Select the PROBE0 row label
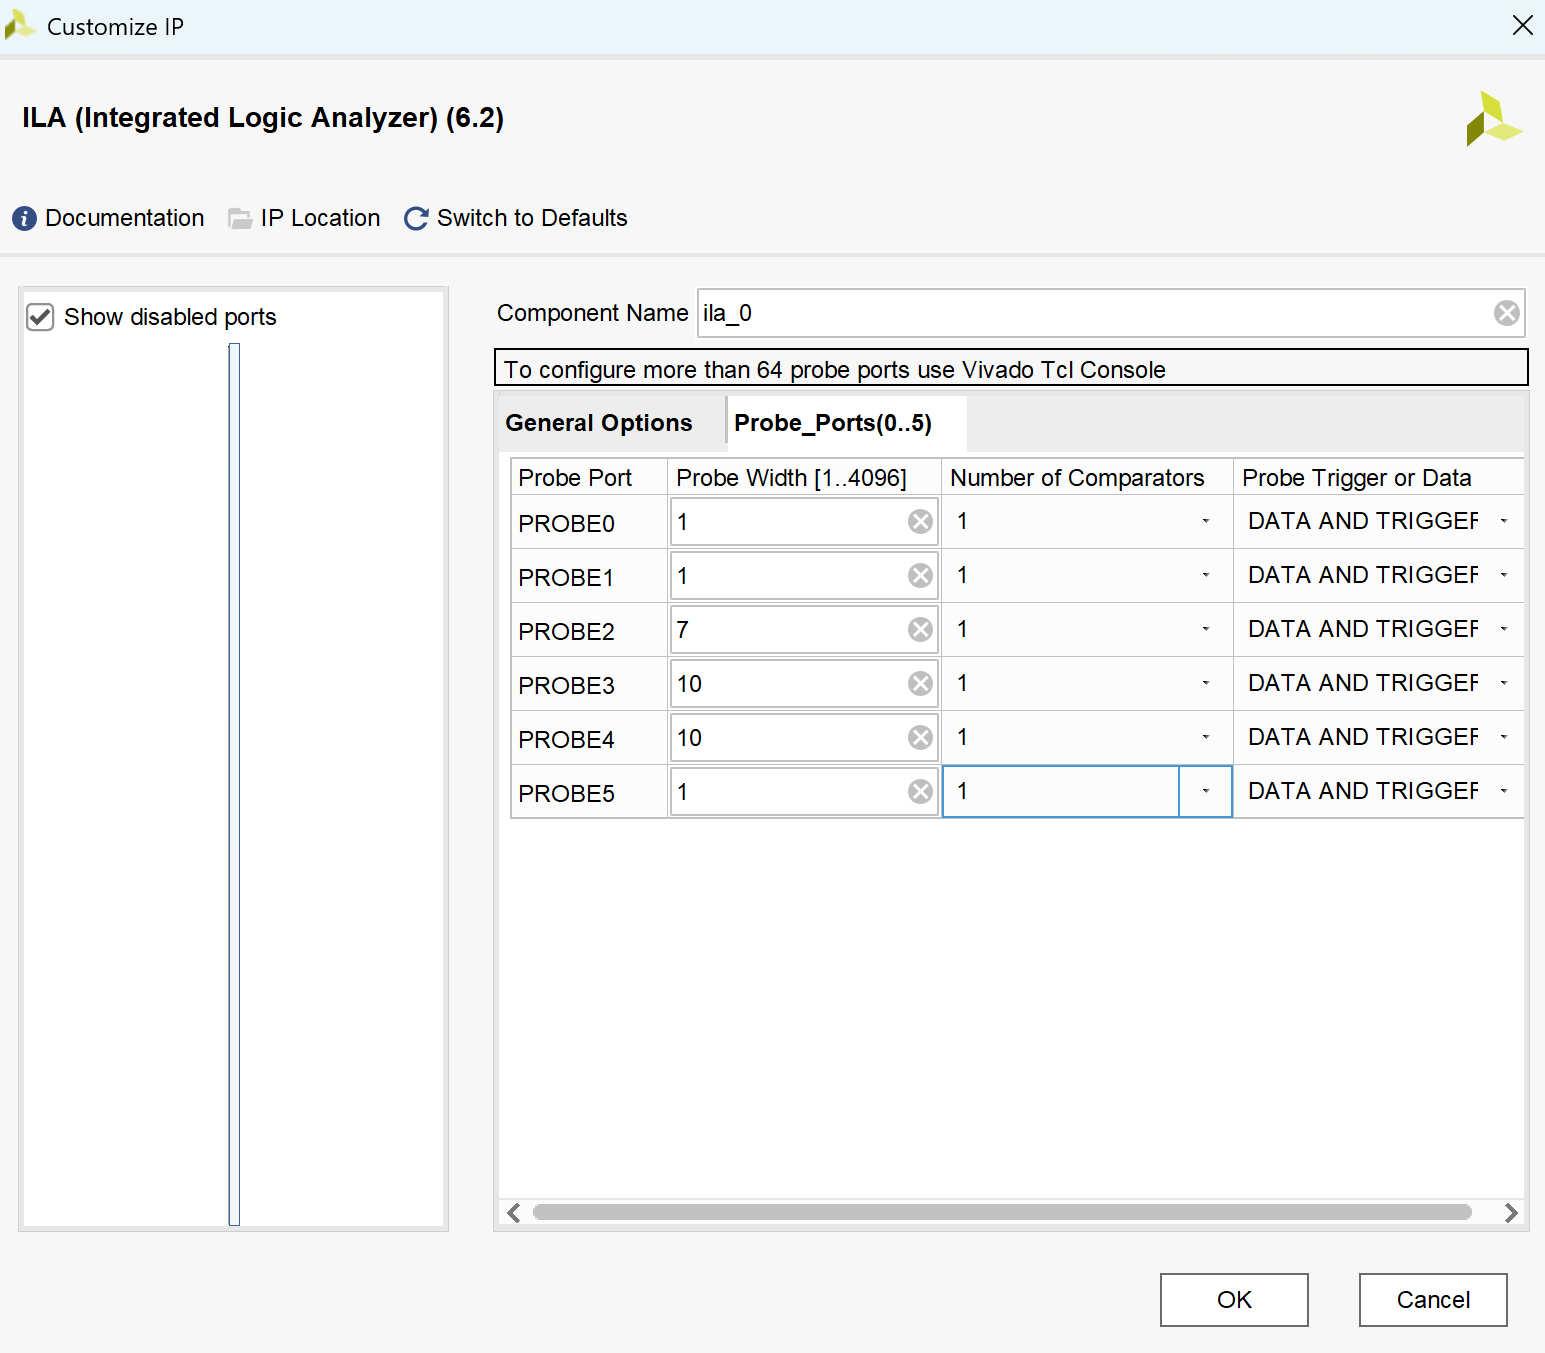This screenshot has height=1353, width=1545. coord(566,523)
